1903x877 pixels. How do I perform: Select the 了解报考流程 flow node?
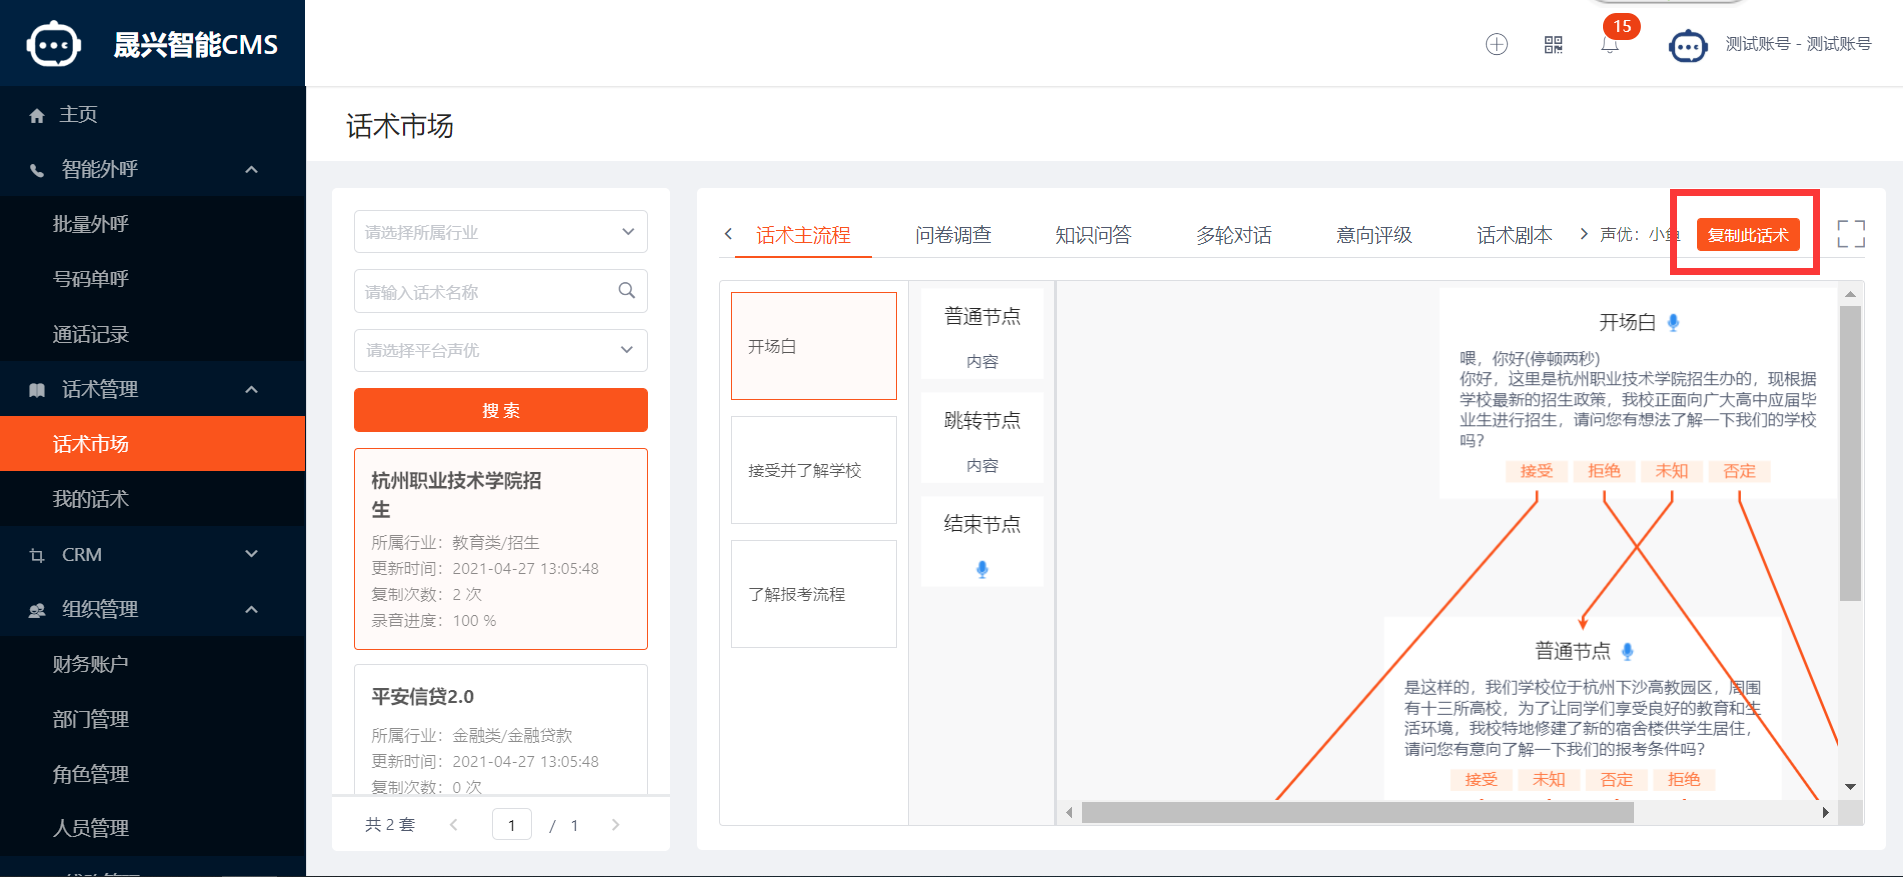[x=814, y=594]
